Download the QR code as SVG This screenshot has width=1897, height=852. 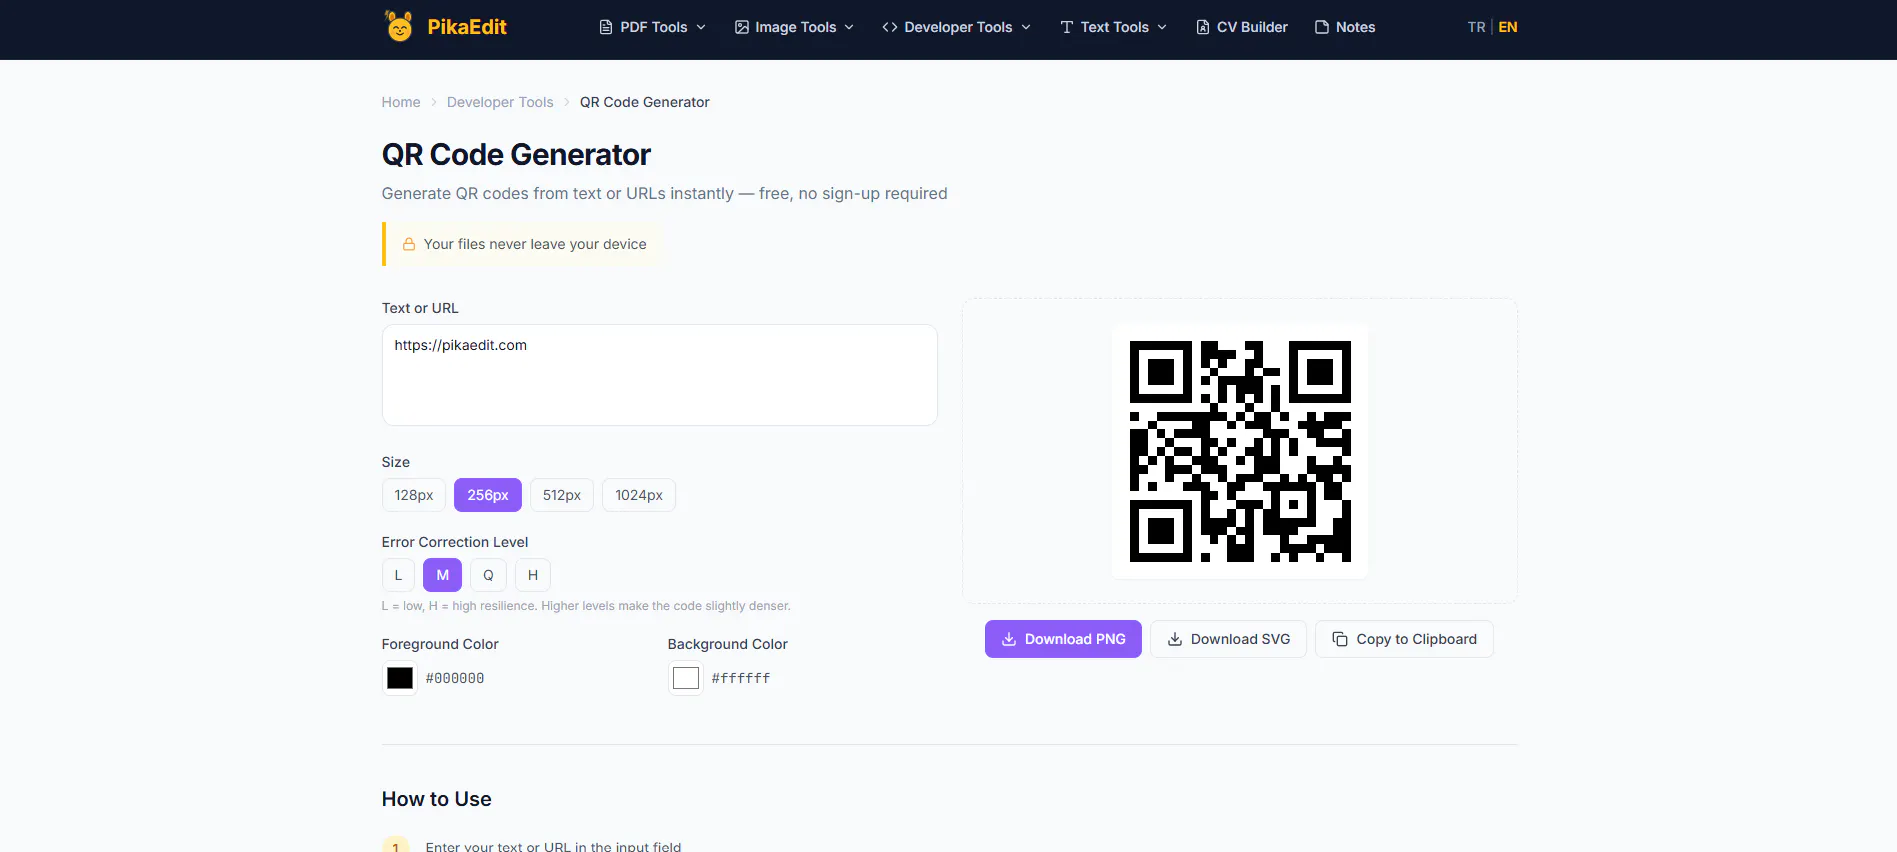(x=1228, y=639)
